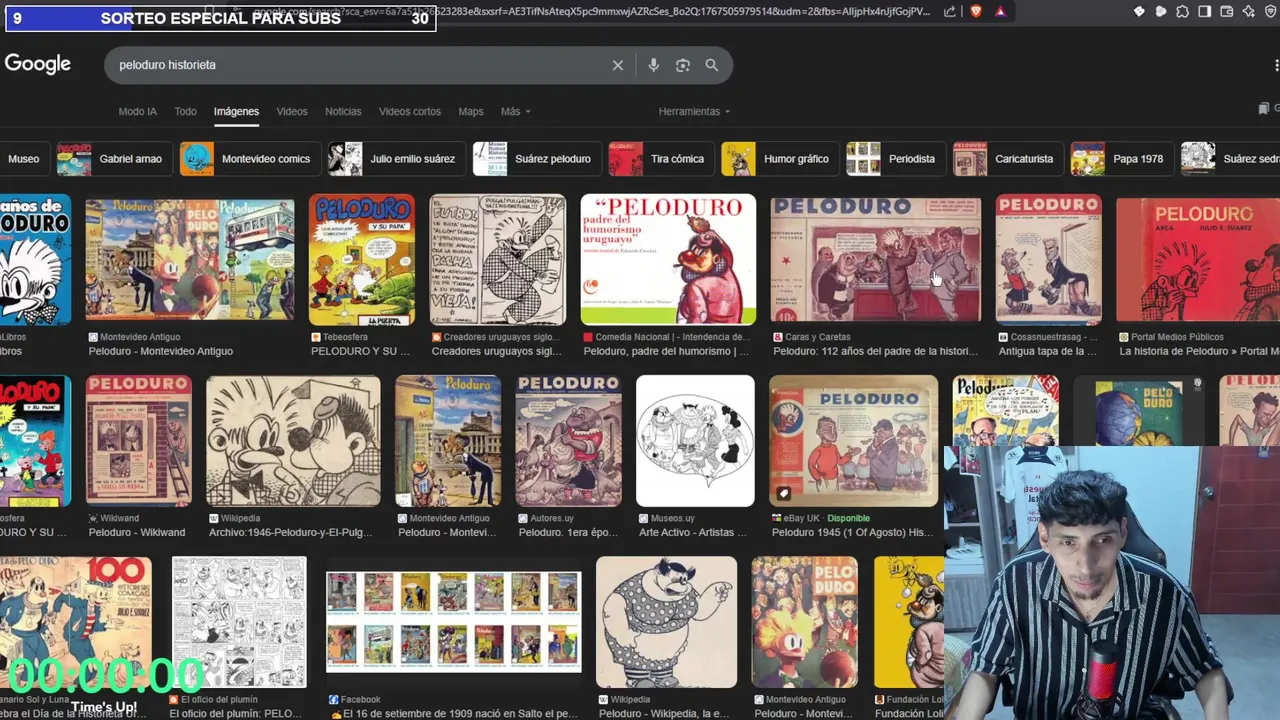Open the eBay 'Peloduro 1945' thumbnail

click(853, 441)
